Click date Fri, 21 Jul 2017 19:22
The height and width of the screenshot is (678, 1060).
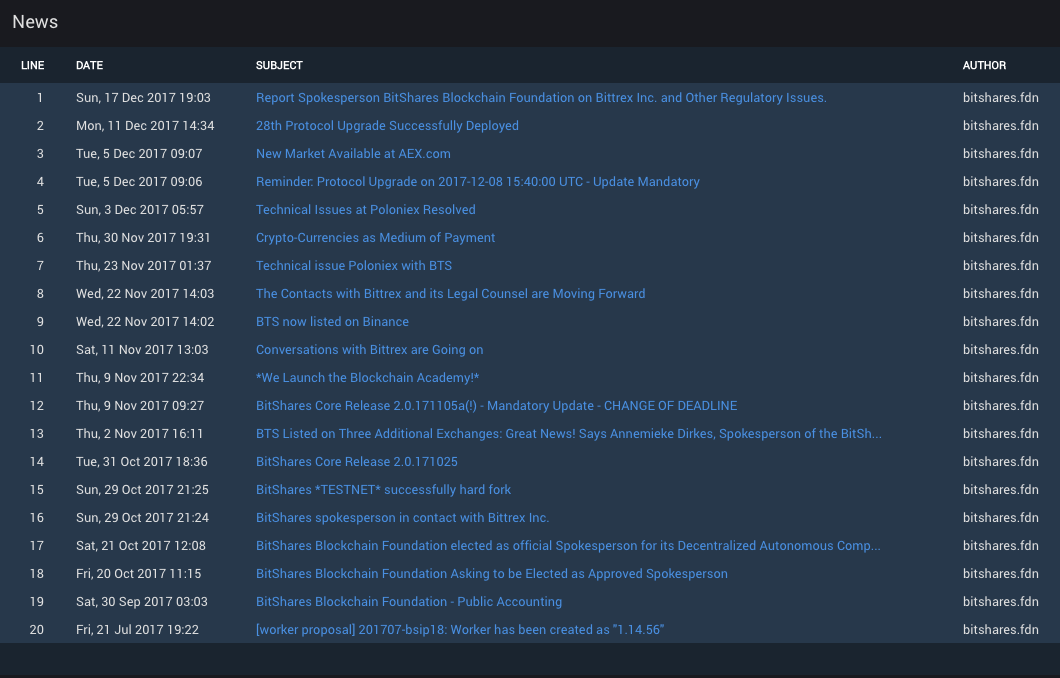point(137,630)
